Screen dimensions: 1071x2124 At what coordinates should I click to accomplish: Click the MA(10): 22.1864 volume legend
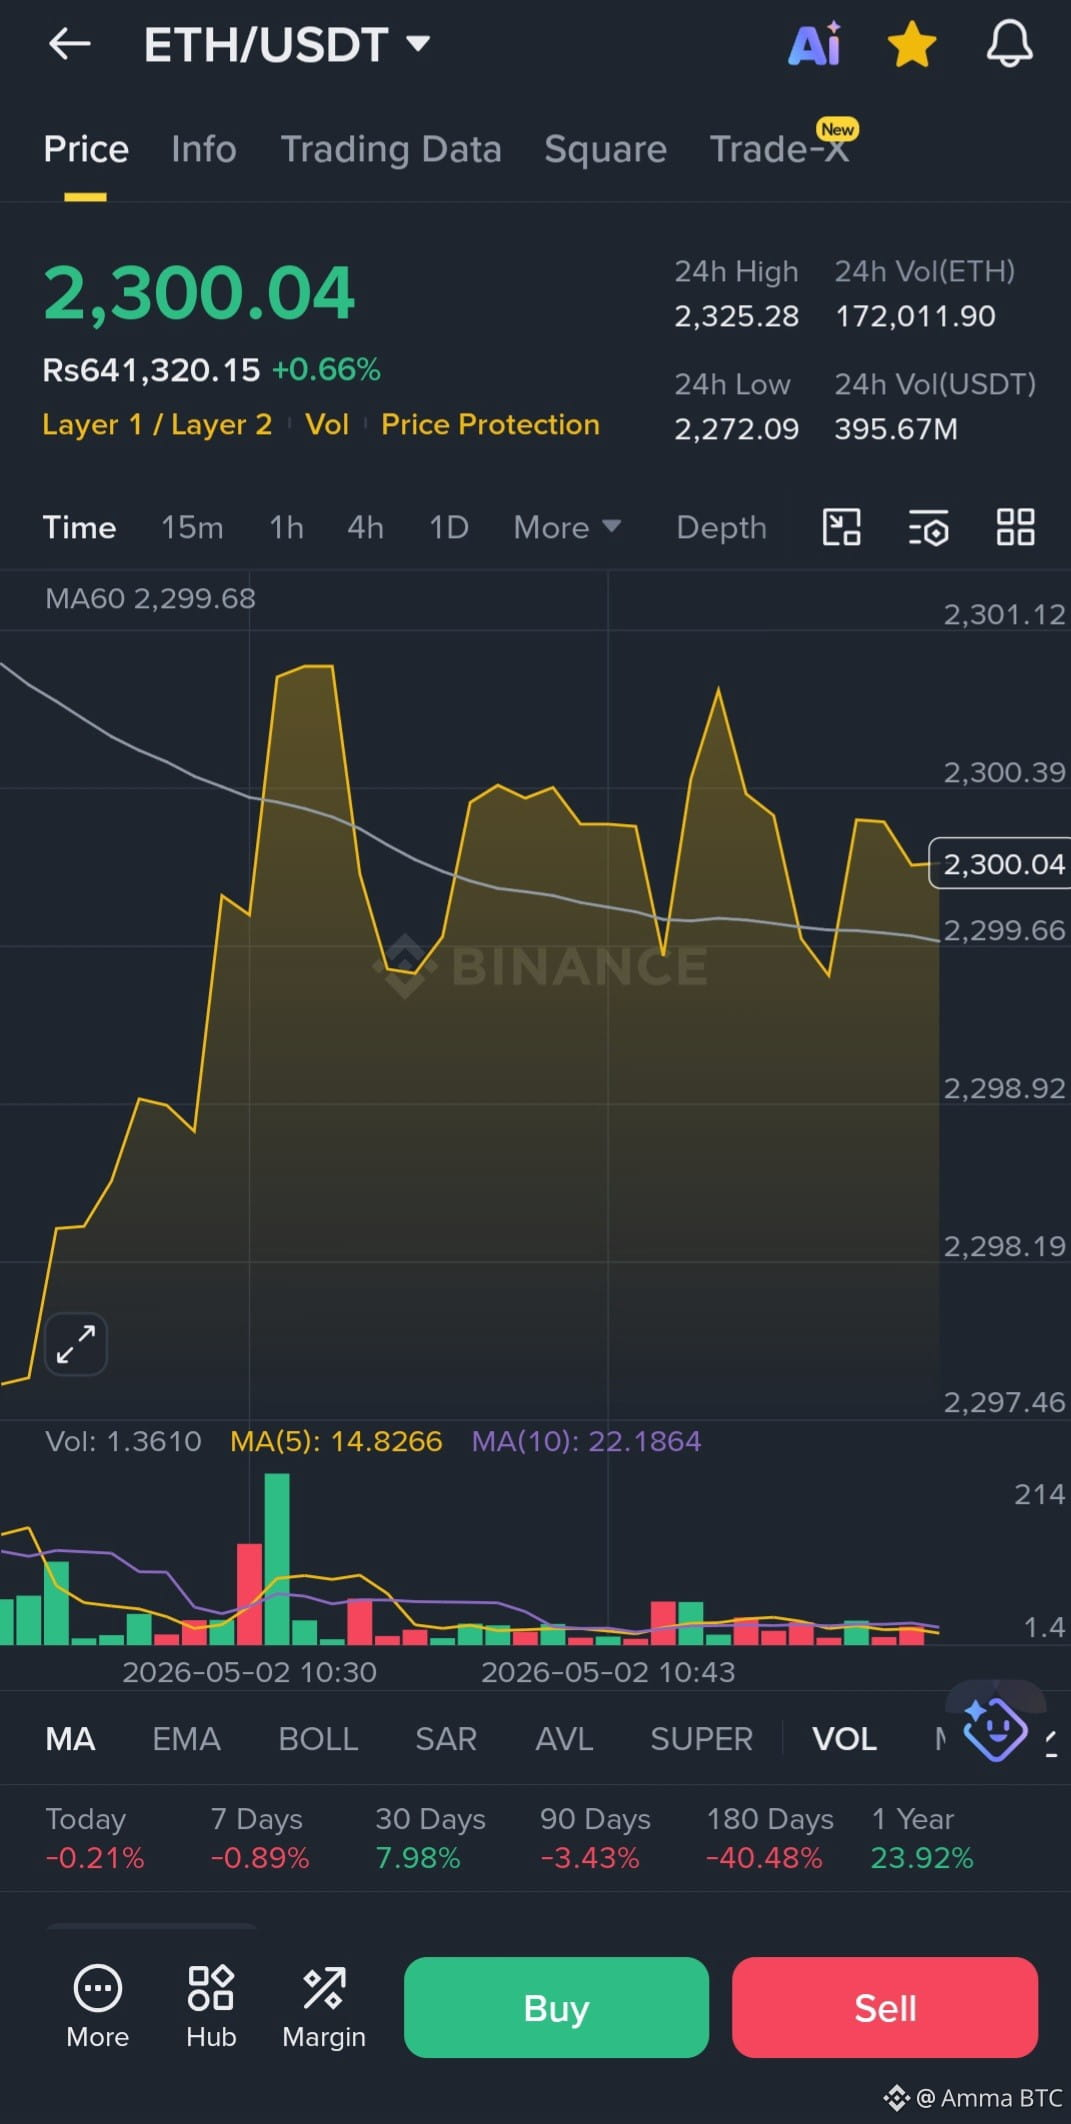[x=586, y=1441]
